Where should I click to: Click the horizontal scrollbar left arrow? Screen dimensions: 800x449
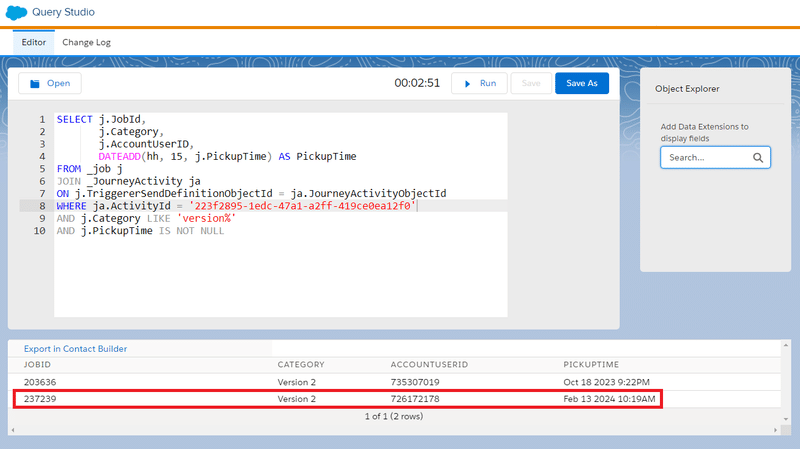(x=13, y=430)
